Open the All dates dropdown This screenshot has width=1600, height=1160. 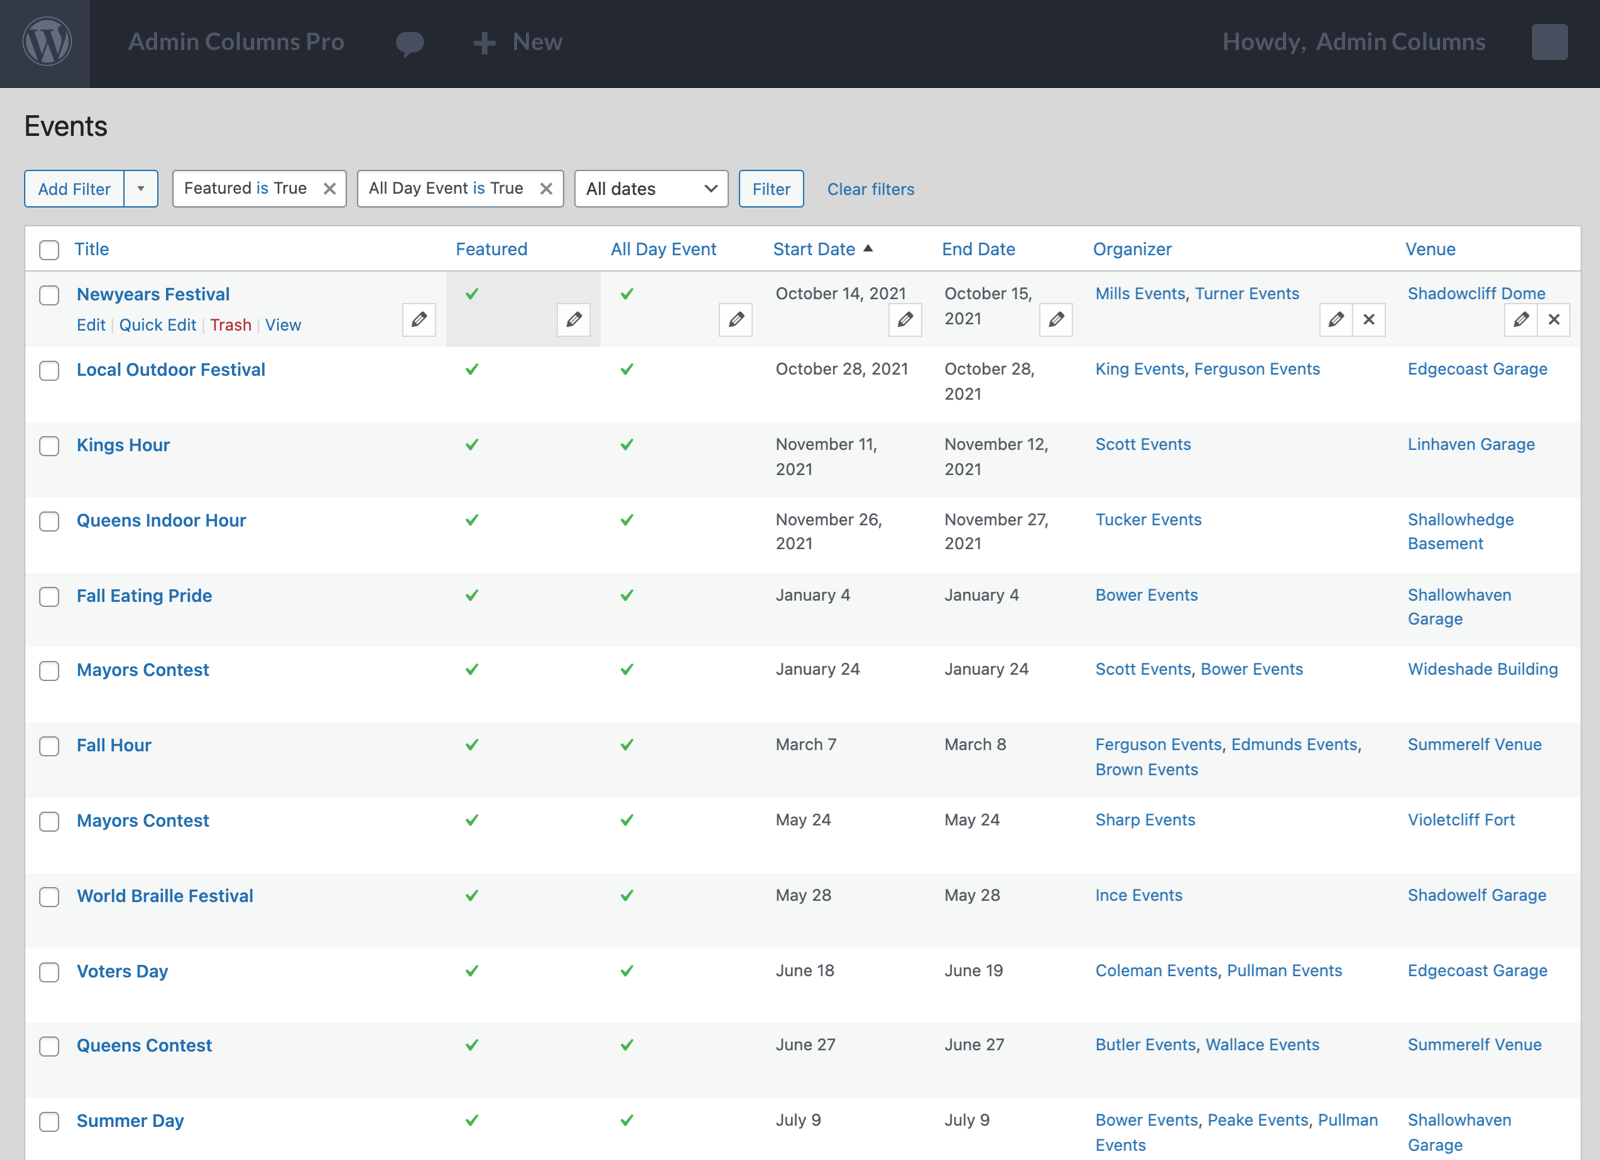(x=651, y=189)
